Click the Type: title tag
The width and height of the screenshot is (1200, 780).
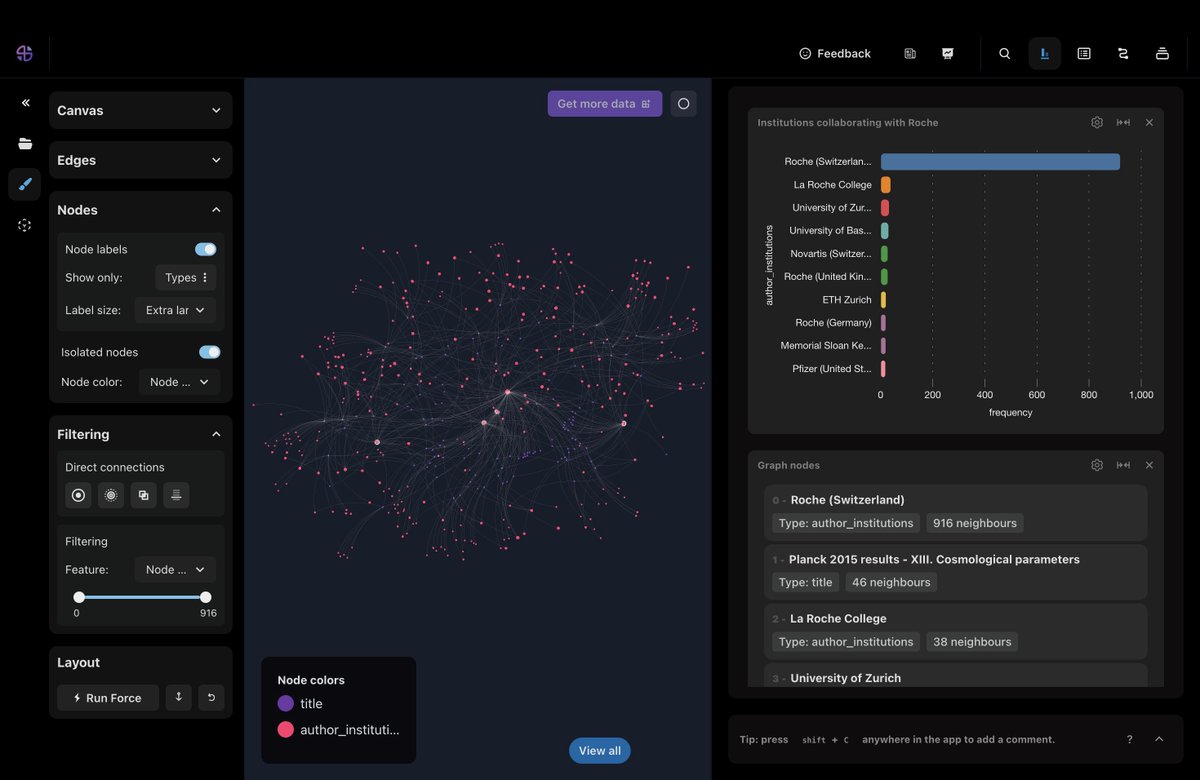click(805, 582)
